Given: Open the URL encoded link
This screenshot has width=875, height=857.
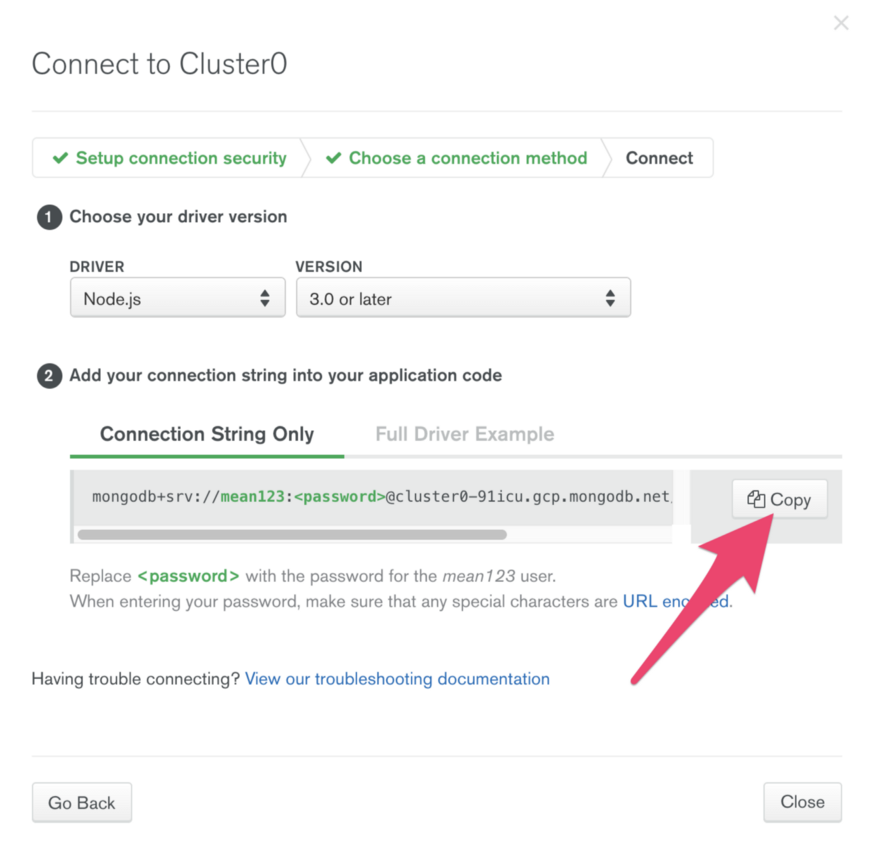Looking at the screenshot, I should click(676, 601).
